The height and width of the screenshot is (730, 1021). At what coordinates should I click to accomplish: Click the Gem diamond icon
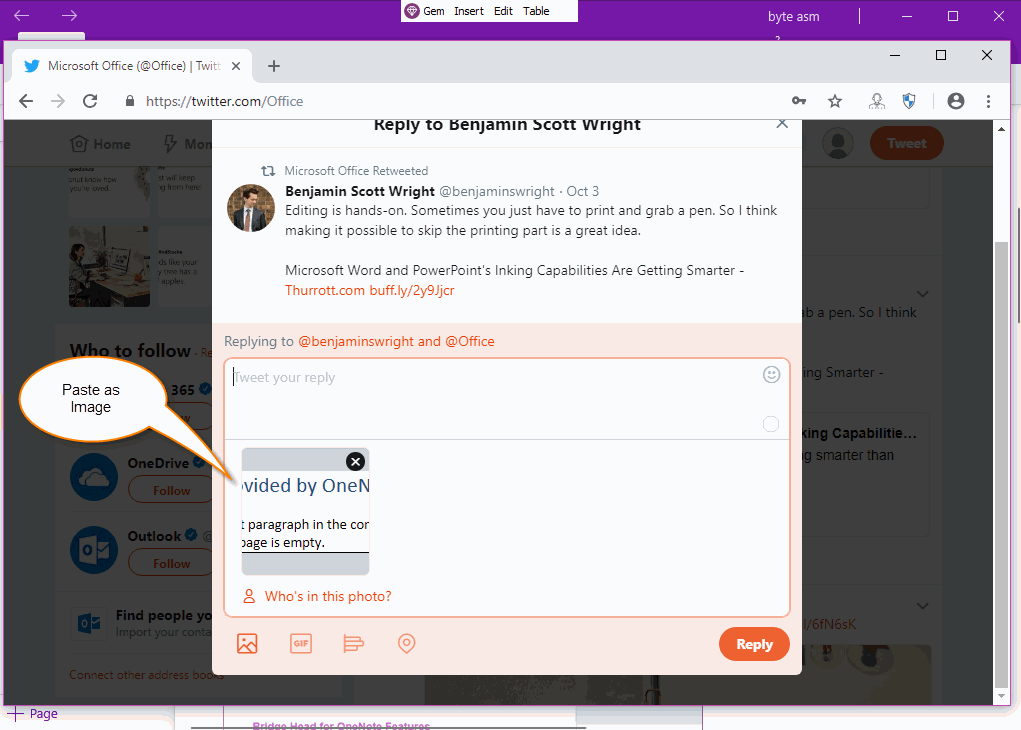[x=412, y=11]
